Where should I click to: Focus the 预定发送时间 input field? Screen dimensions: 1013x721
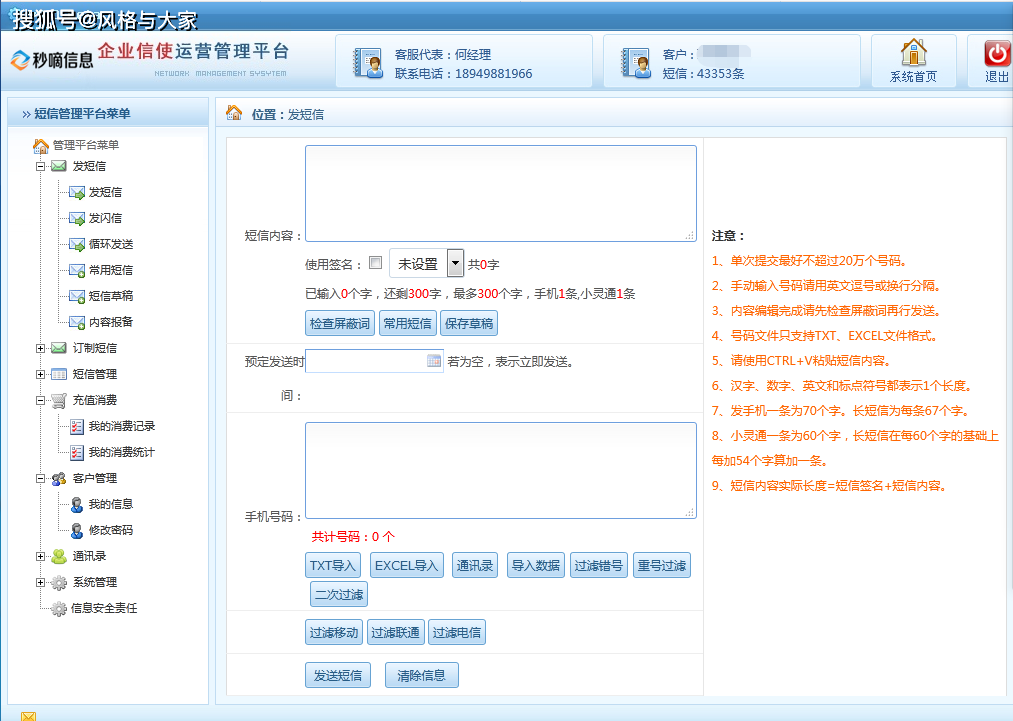pyautogui.click(x=374, y=361)
